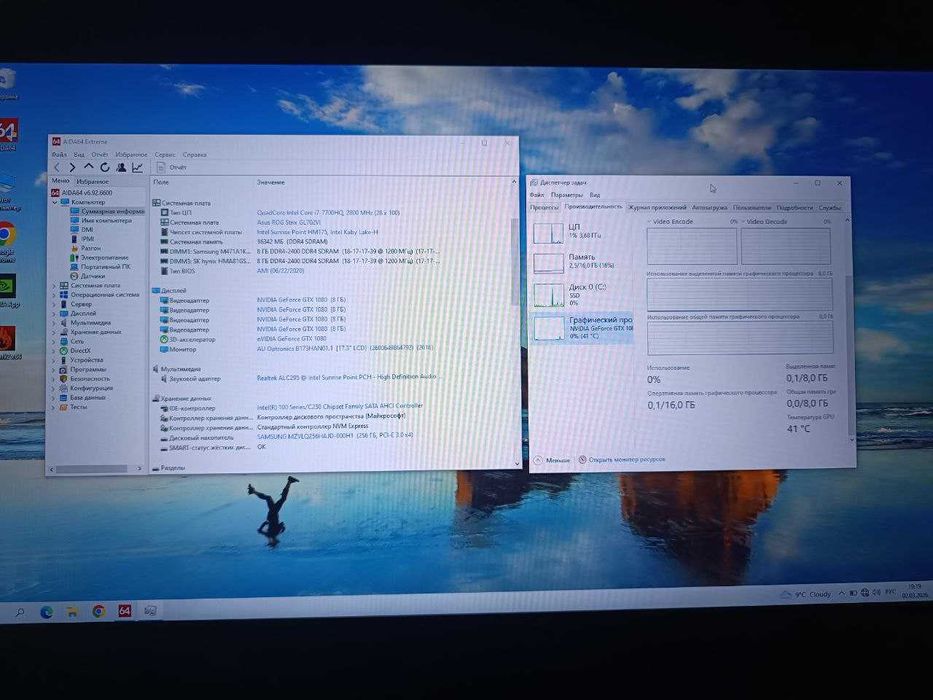Screen dimensions: 933x700
Task: Switch to Процессы tab in Task Manager
Action: pyautogui.click(x=544, y=208)
